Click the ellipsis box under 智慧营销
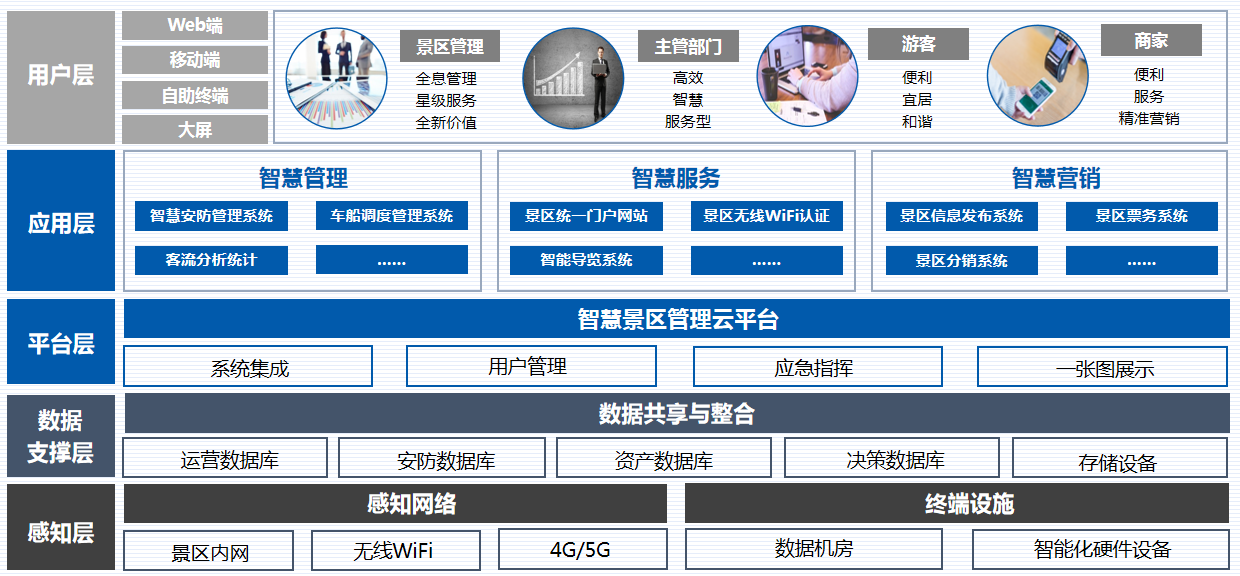This screenshot has width=1240, height=576. (x=1142, y=261)
